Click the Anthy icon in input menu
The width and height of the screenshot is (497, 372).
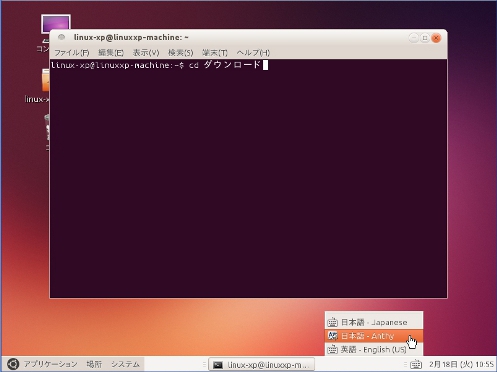point(333,336)
